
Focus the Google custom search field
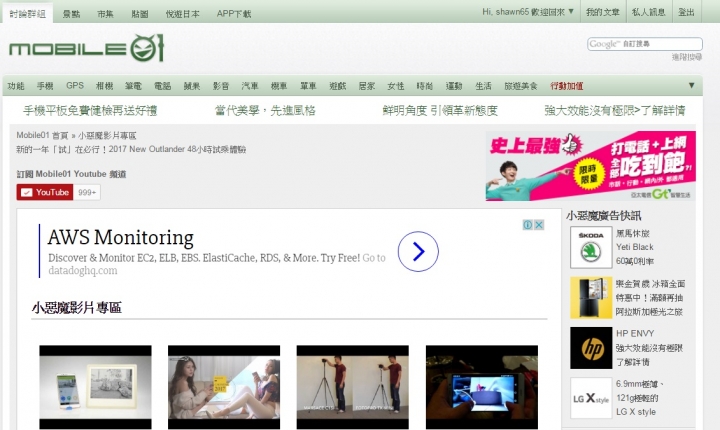645,44
